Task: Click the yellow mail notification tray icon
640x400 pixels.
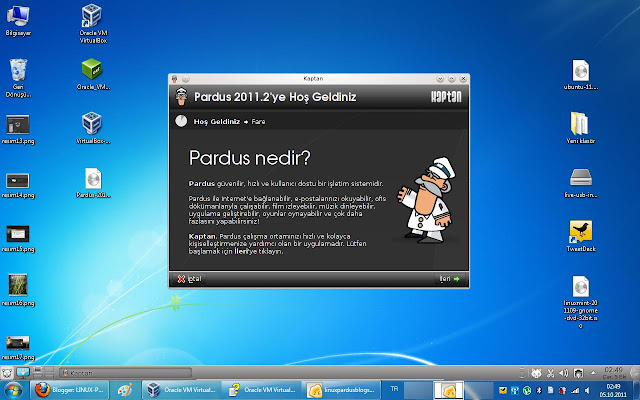Action: coord(502,390)
